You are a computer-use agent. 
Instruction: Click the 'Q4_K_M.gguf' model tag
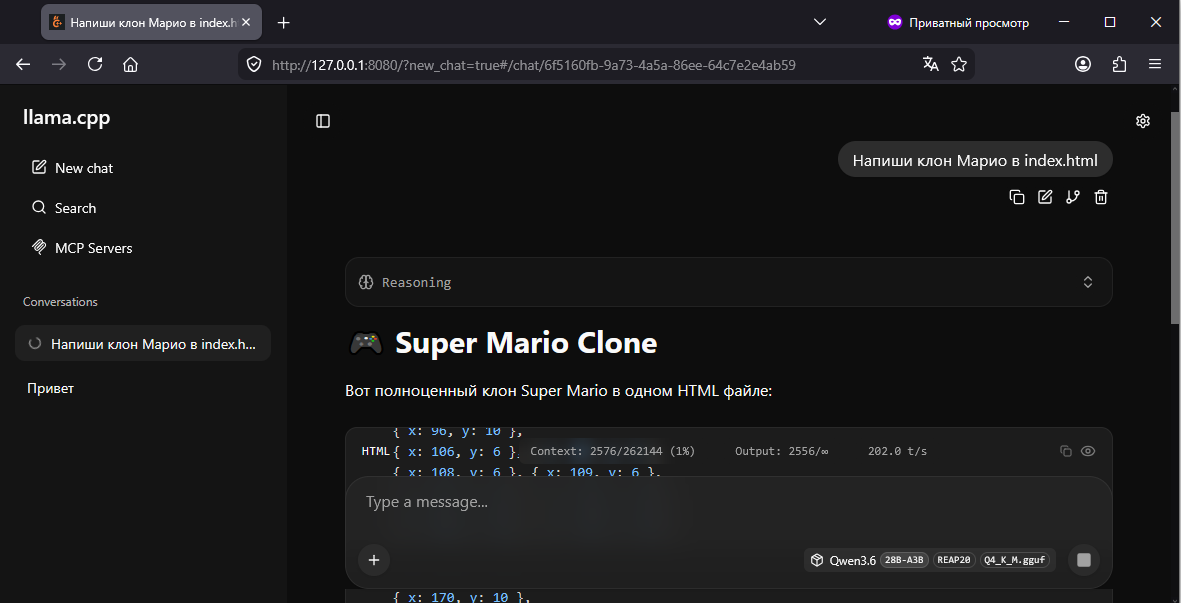[x=1015, y=560]
